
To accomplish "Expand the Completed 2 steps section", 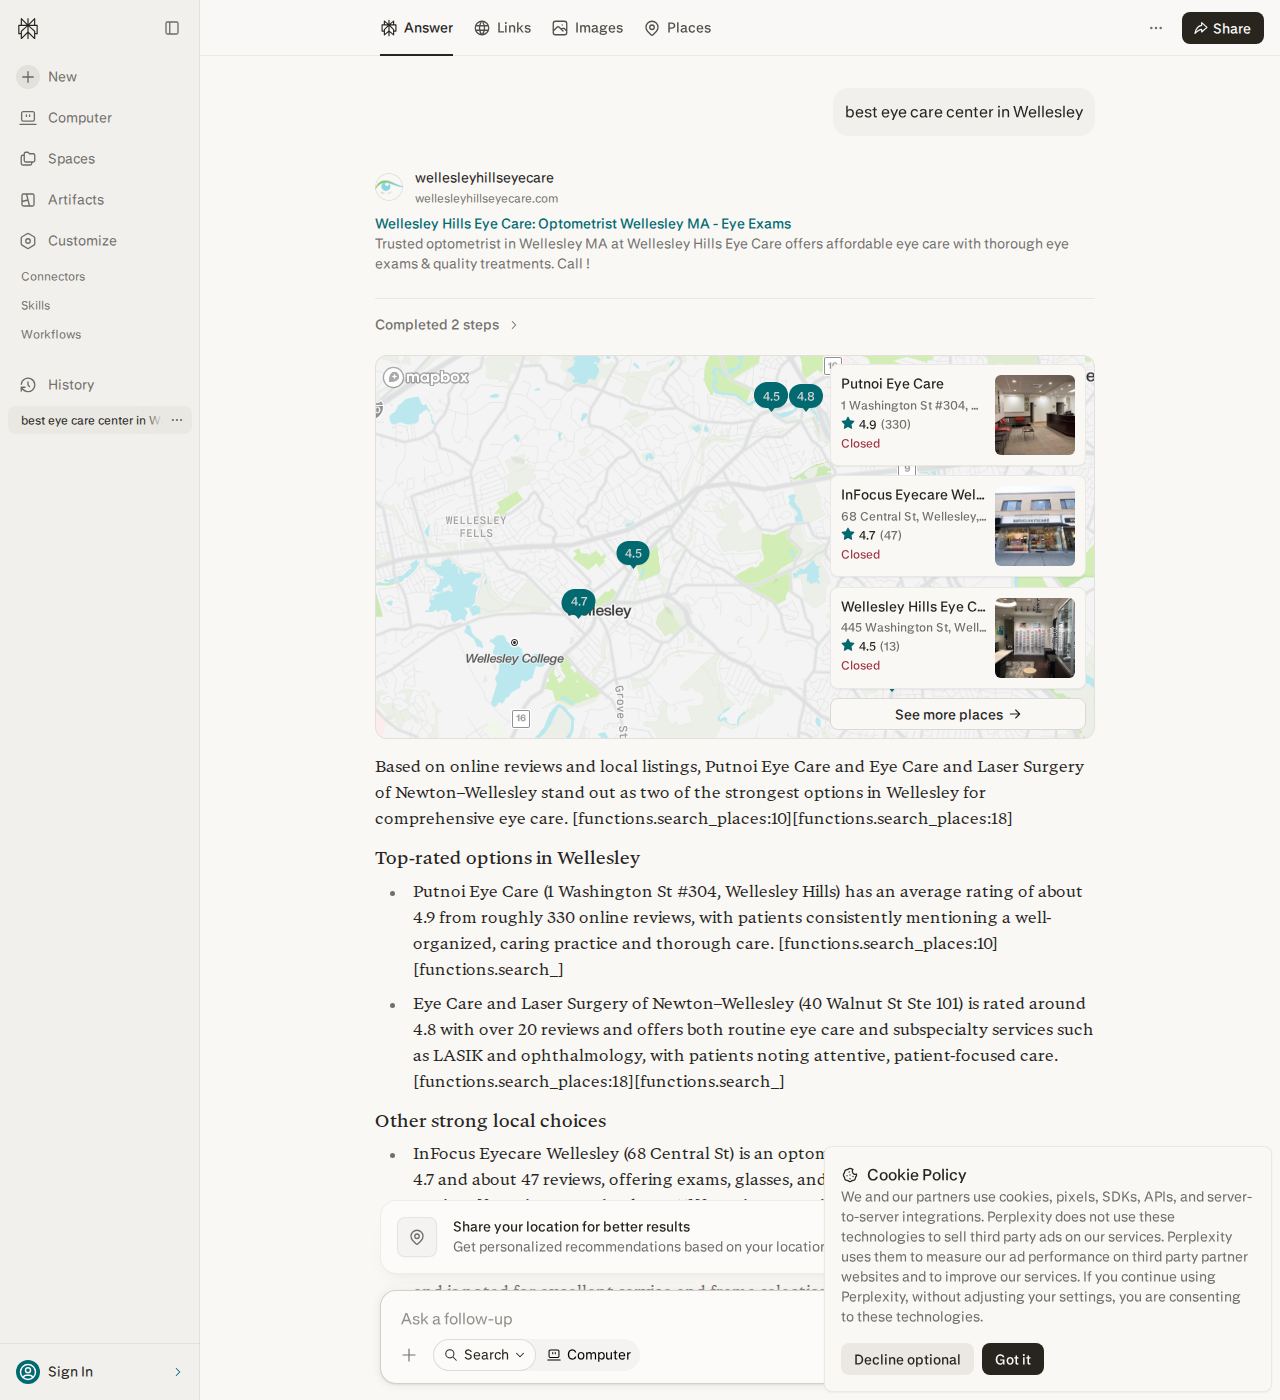I will 447,325.
